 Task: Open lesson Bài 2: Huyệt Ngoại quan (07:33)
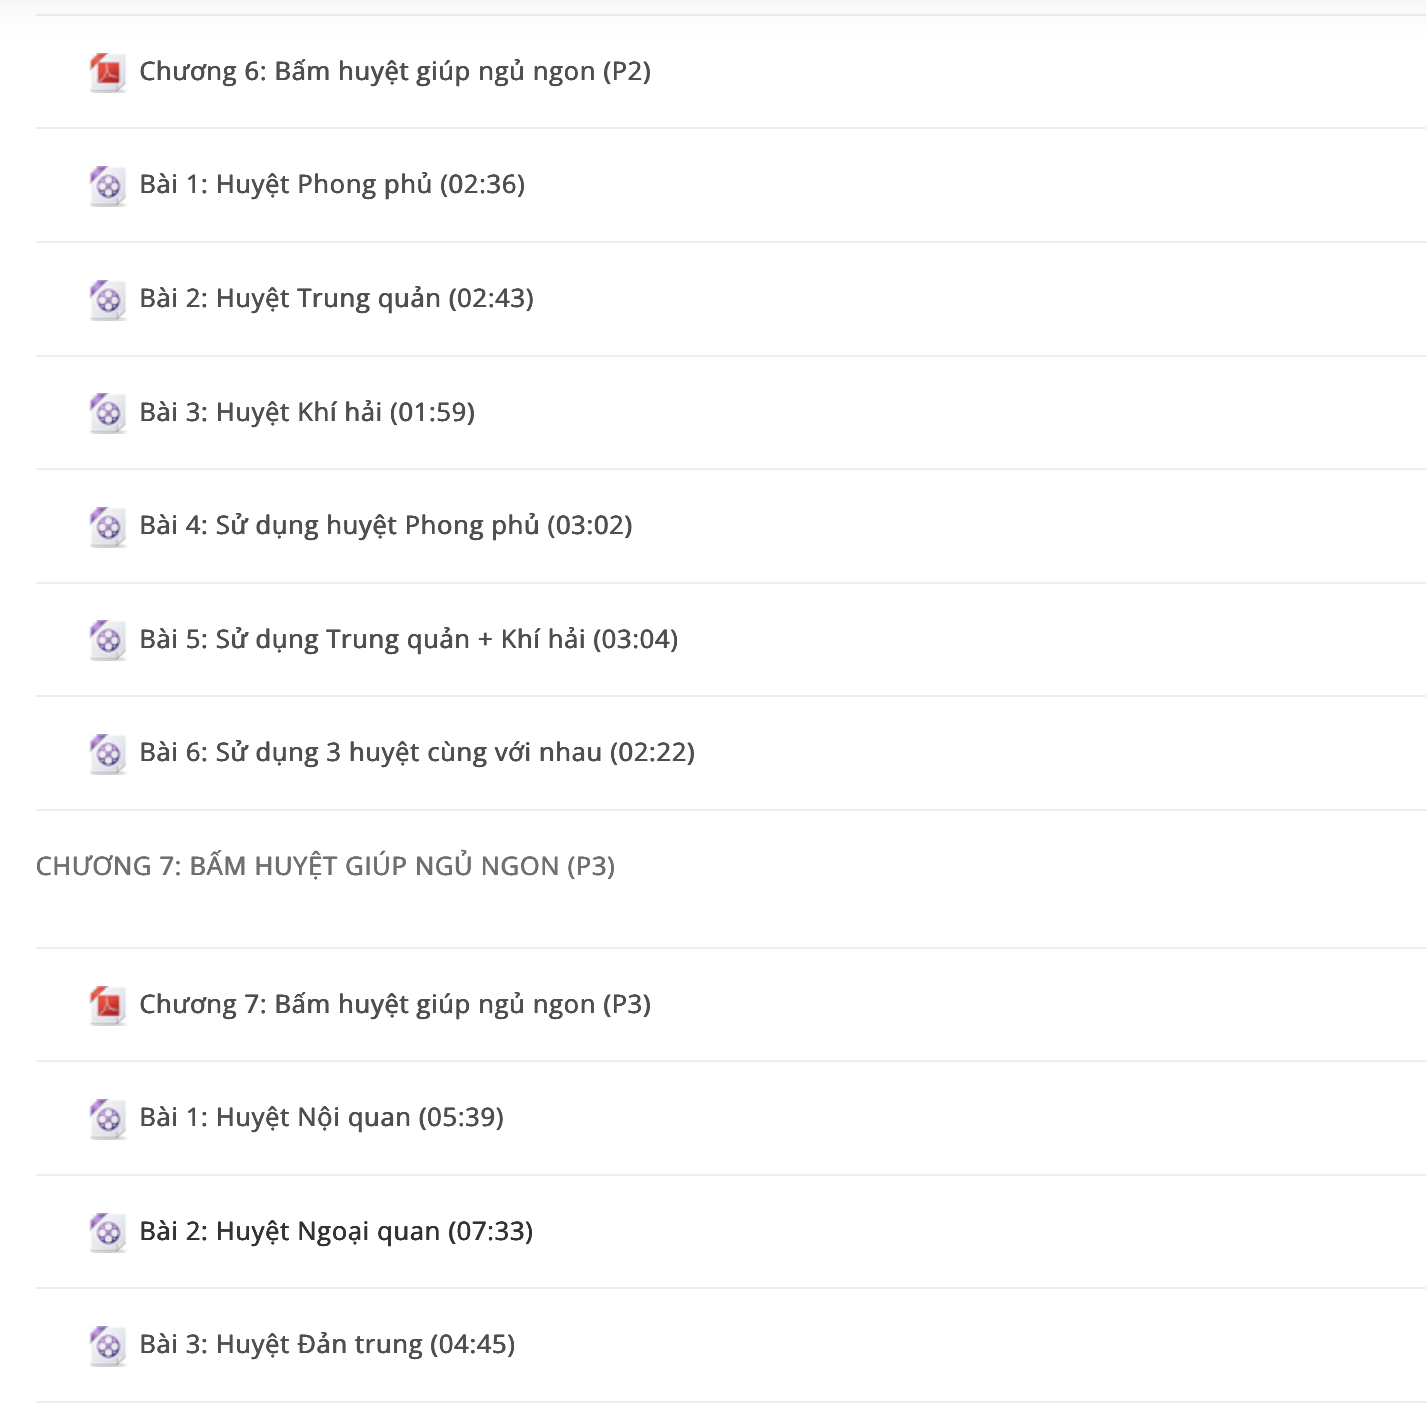click(336, 1231)
